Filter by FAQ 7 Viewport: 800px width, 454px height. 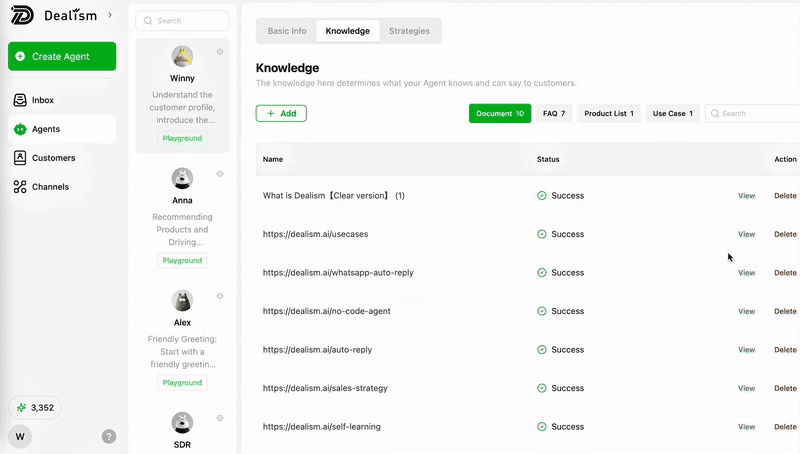[554, 113]
